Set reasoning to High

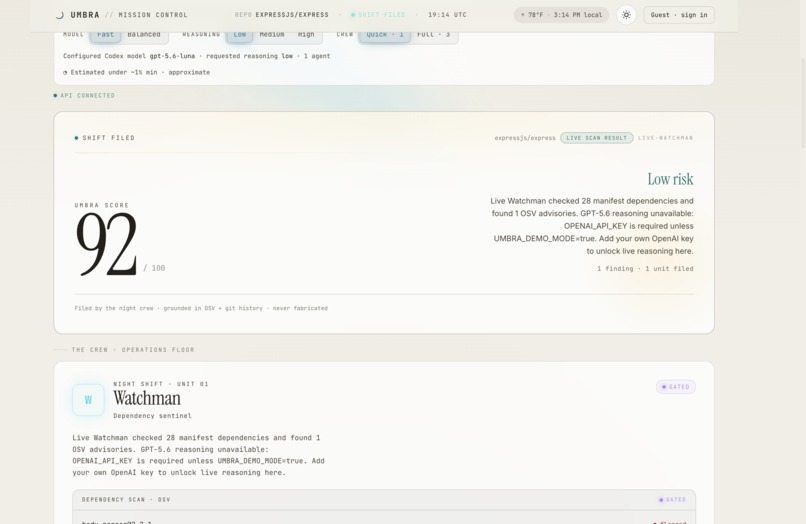306,35
